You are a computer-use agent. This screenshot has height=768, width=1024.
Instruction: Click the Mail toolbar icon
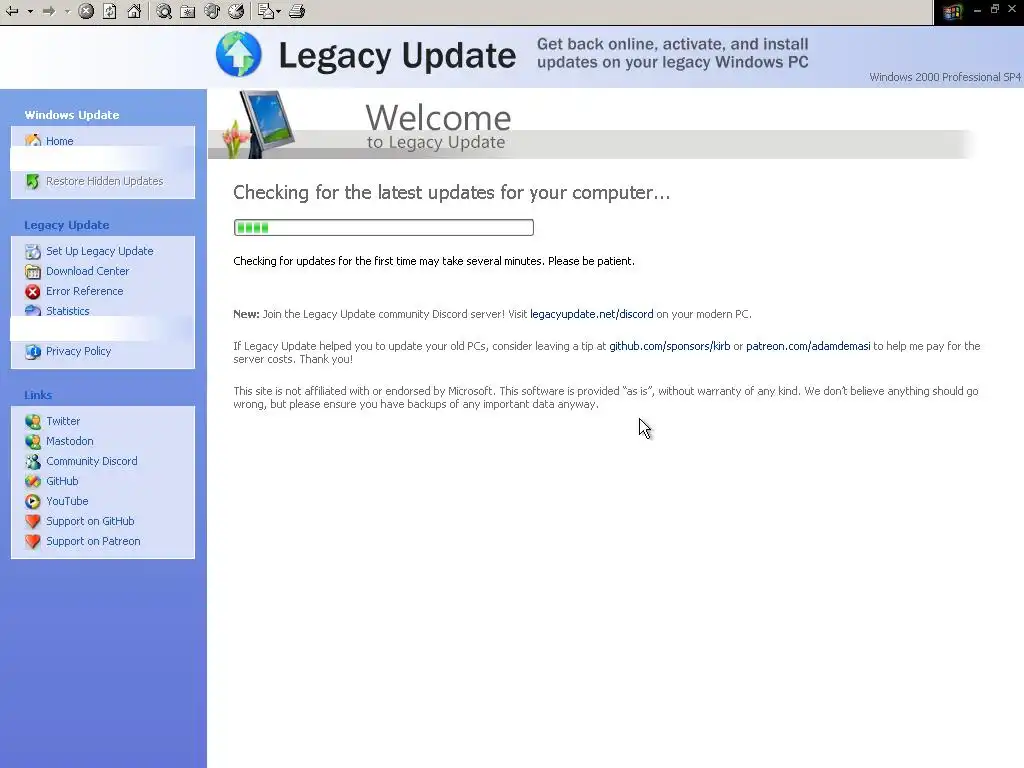click(265, 11)
